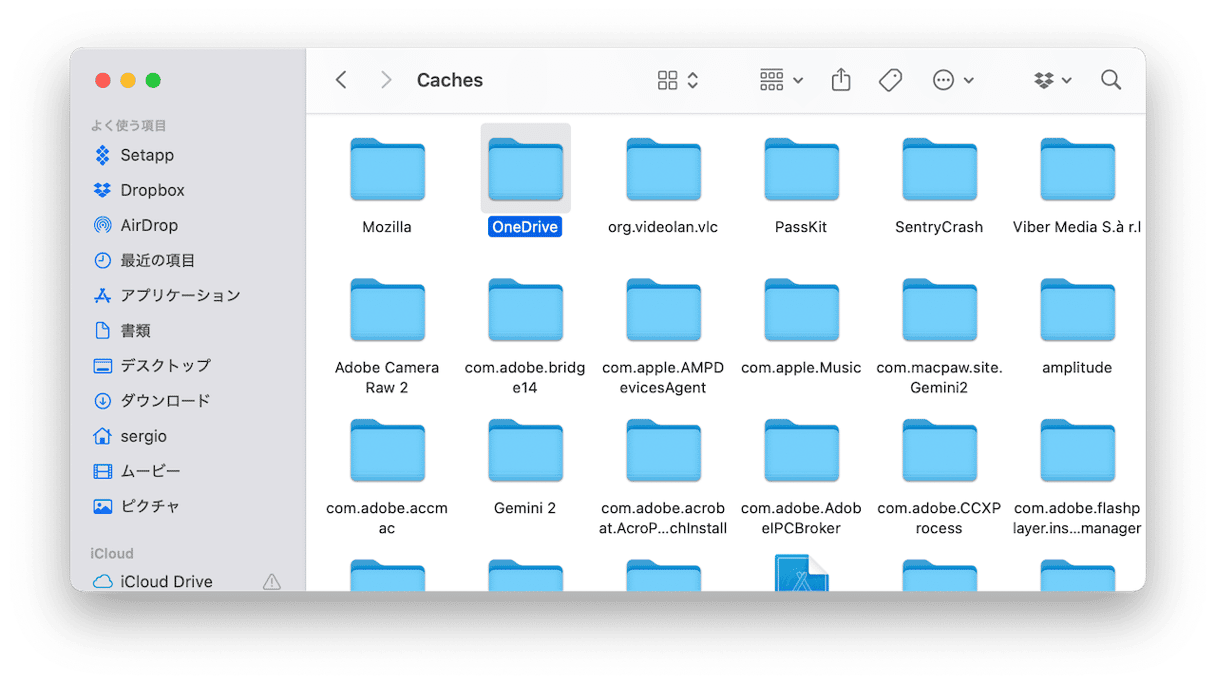Image resolution: width=1216 pixels, height=684 pixels.
Task: Click the Mozilla folder name label
Action: click(387, 227)
